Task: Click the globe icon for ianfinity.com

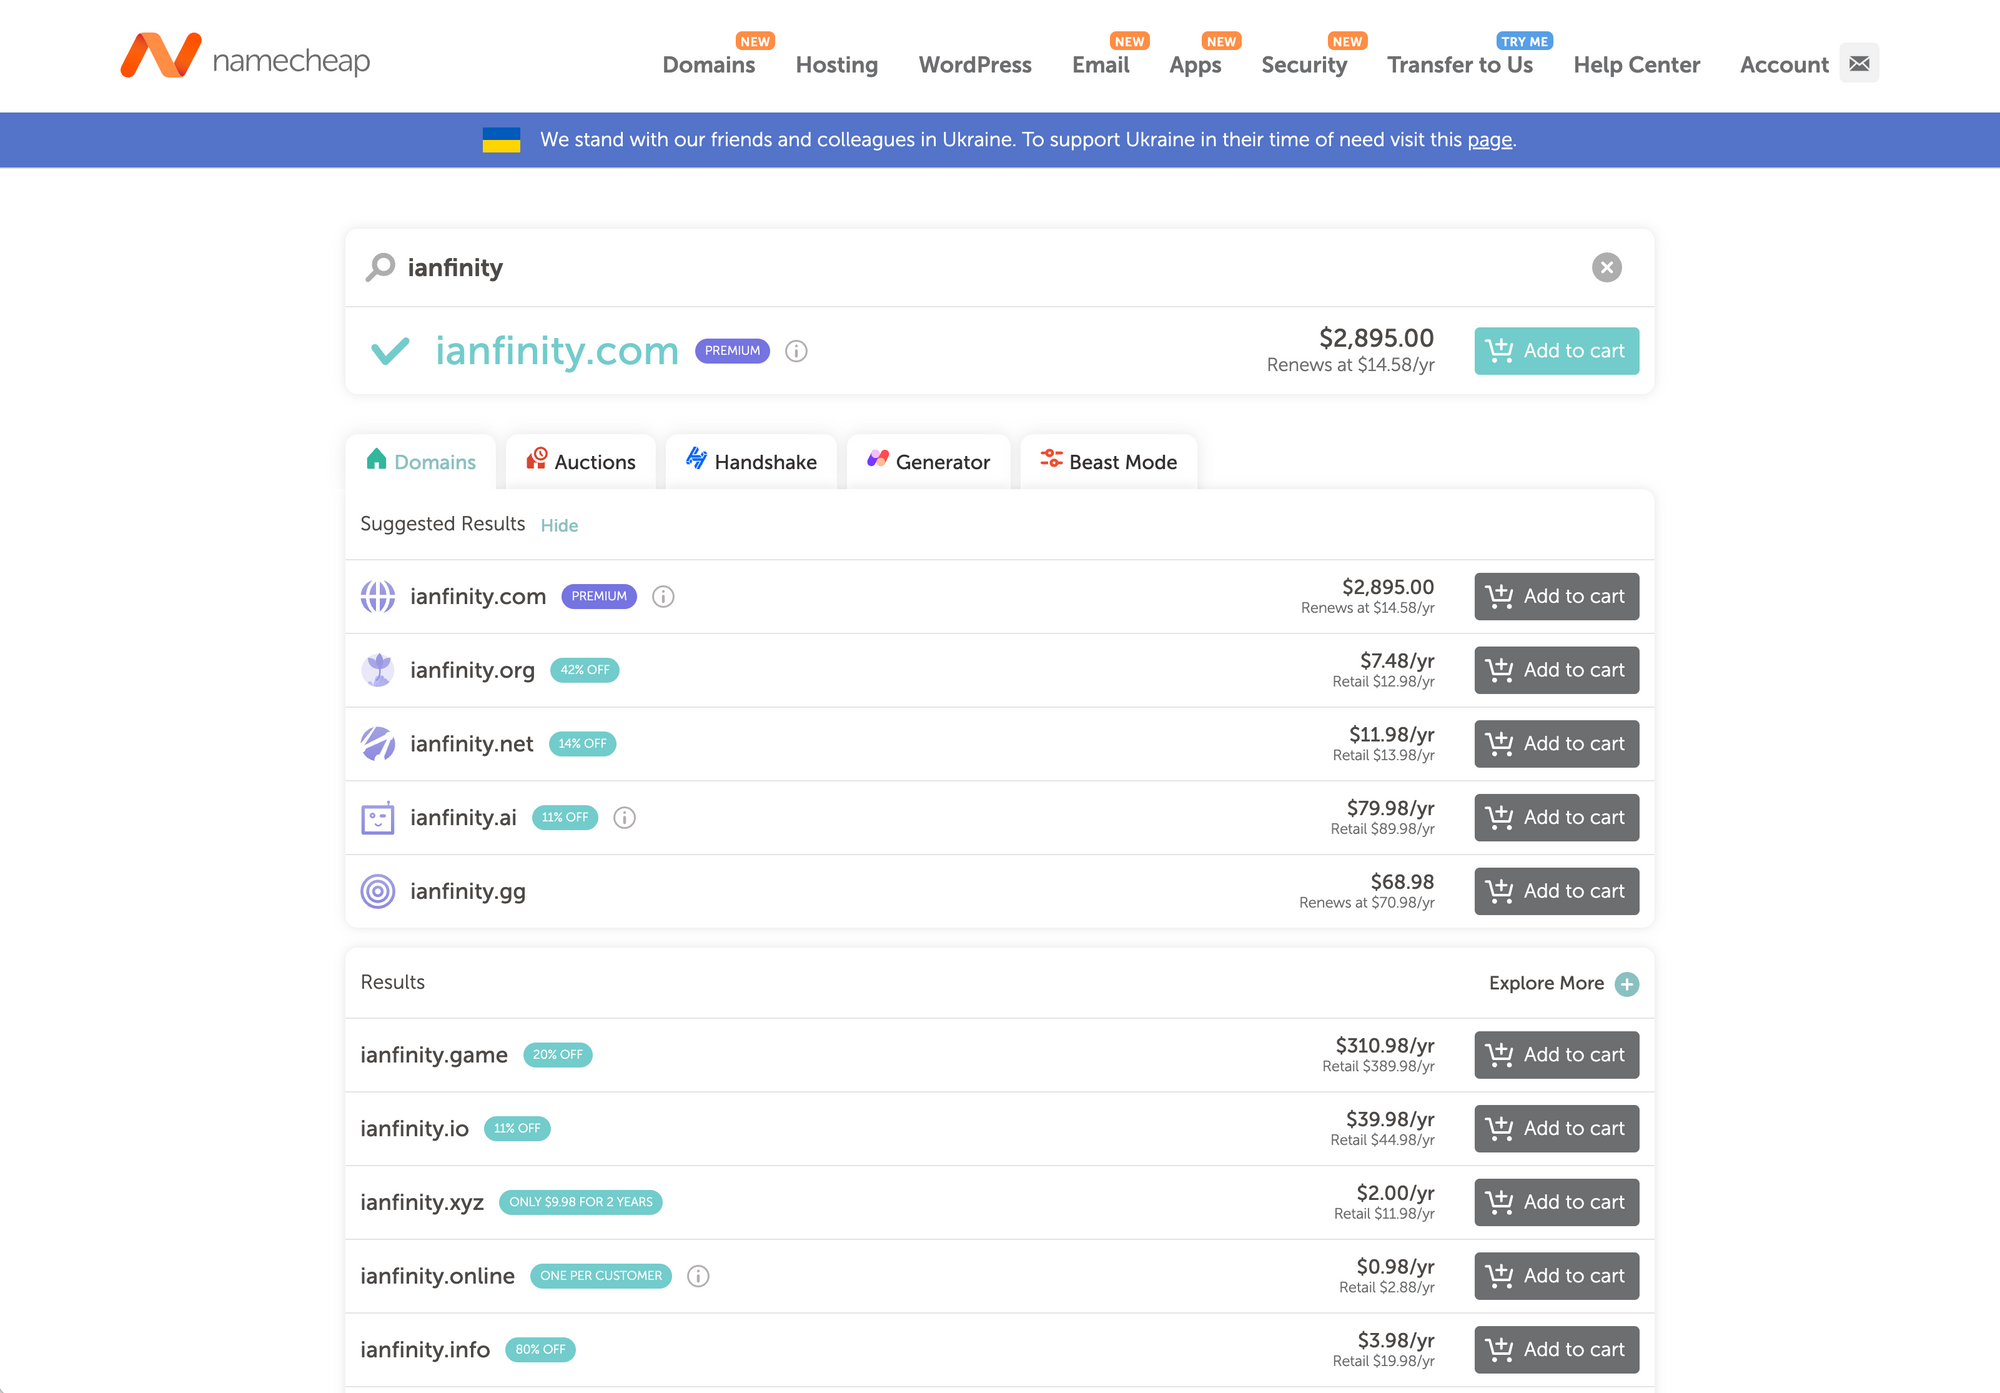Action: 378,596
